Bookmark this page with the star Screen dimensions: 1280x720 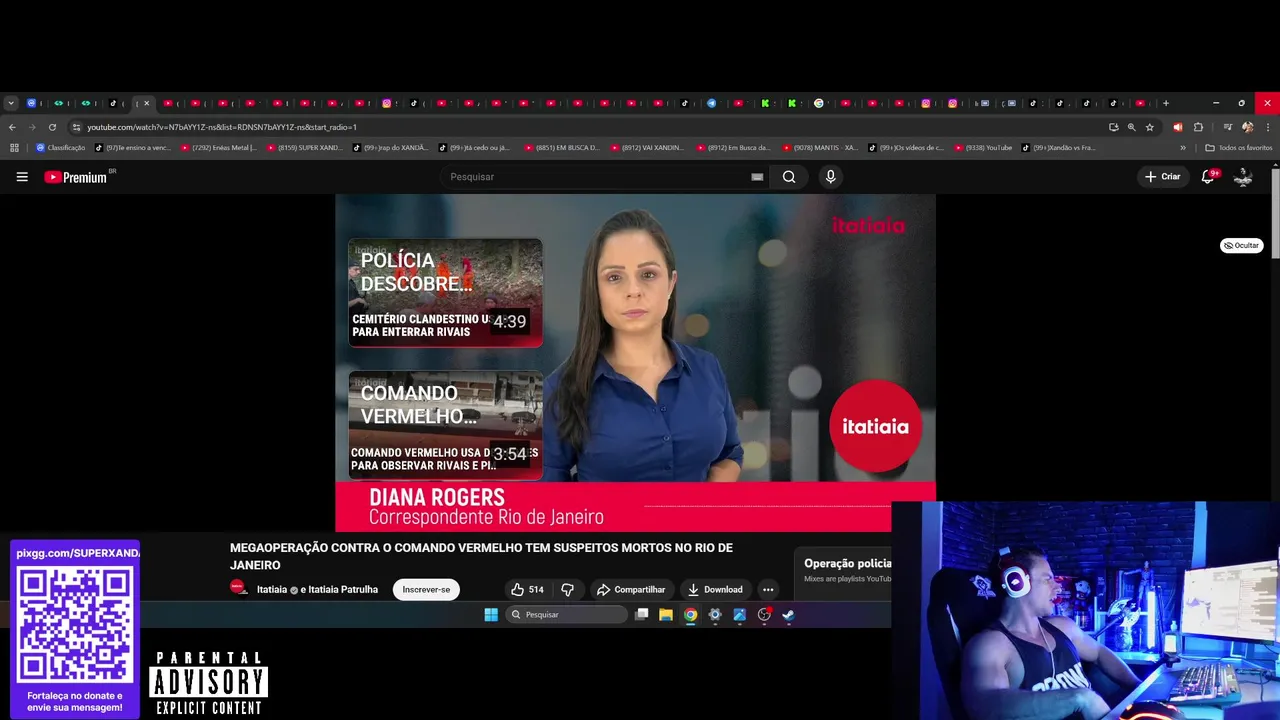pos(1150,127)
